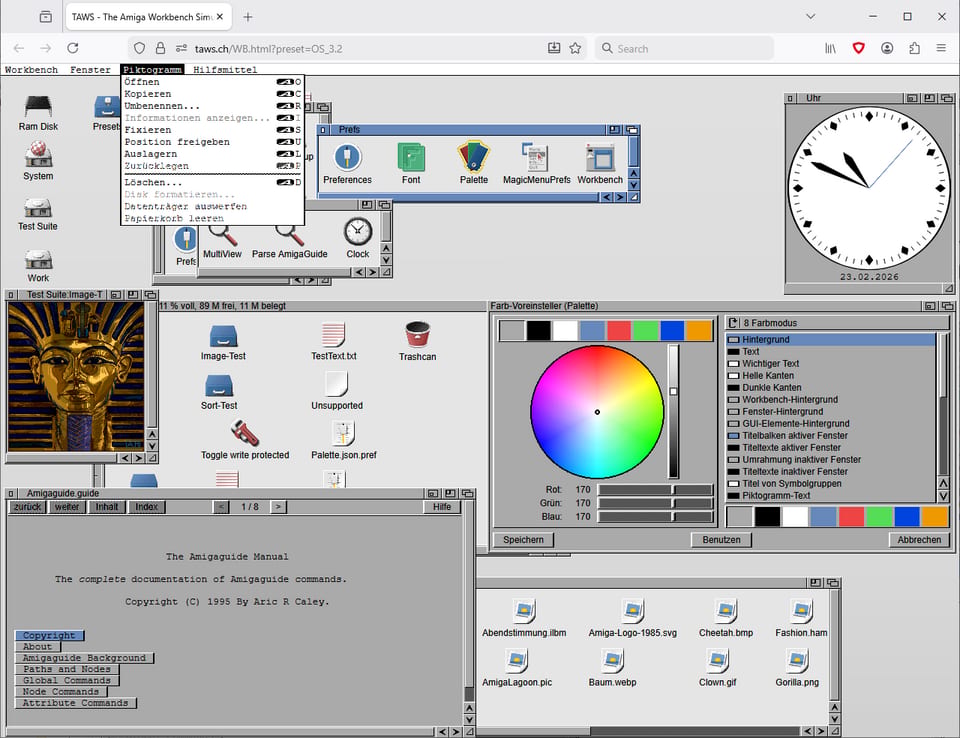Open the Attribute Commands link

75,703
